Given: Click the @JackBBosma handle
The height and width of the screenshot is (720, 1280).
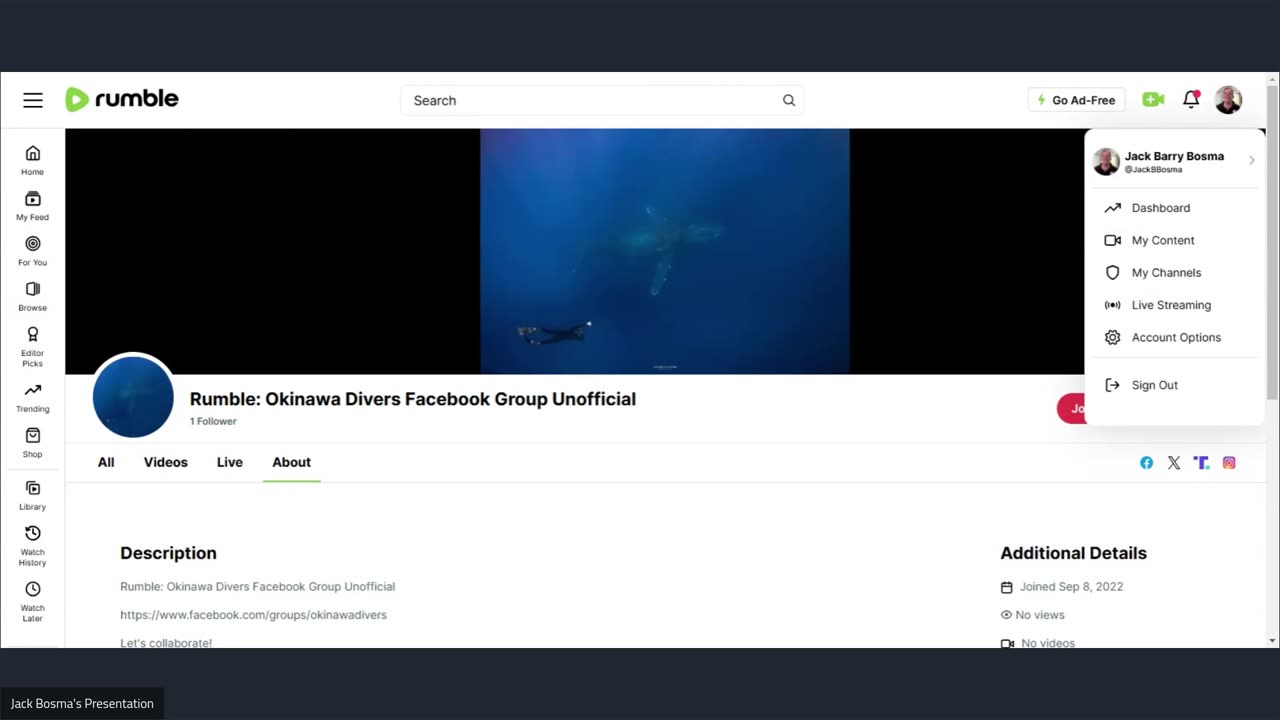Looking at the screenshot, I should (1153, 170).
